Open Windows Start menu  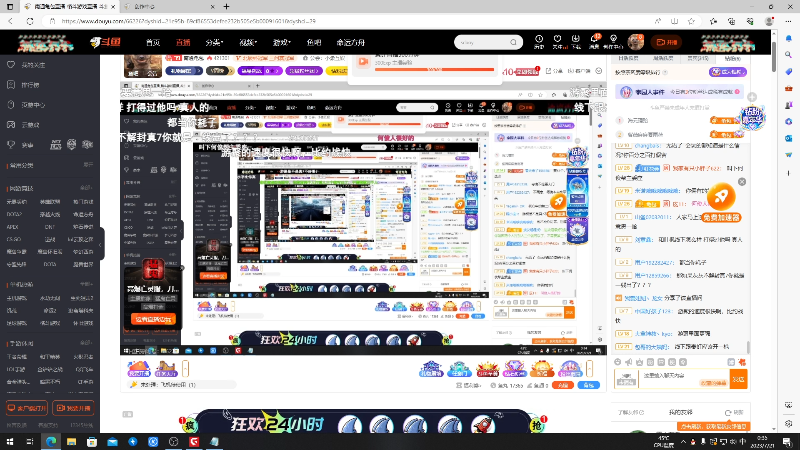pos(10,442)
